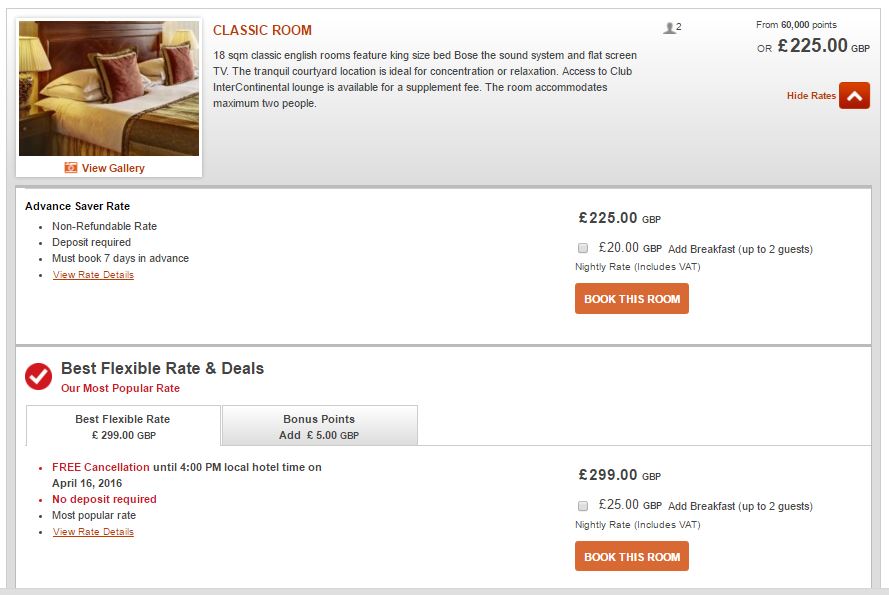Tick the £25.00 Add Breakfast checkbox
The width and height of the screenshot is (889, 595).
[x=583, y=506]
